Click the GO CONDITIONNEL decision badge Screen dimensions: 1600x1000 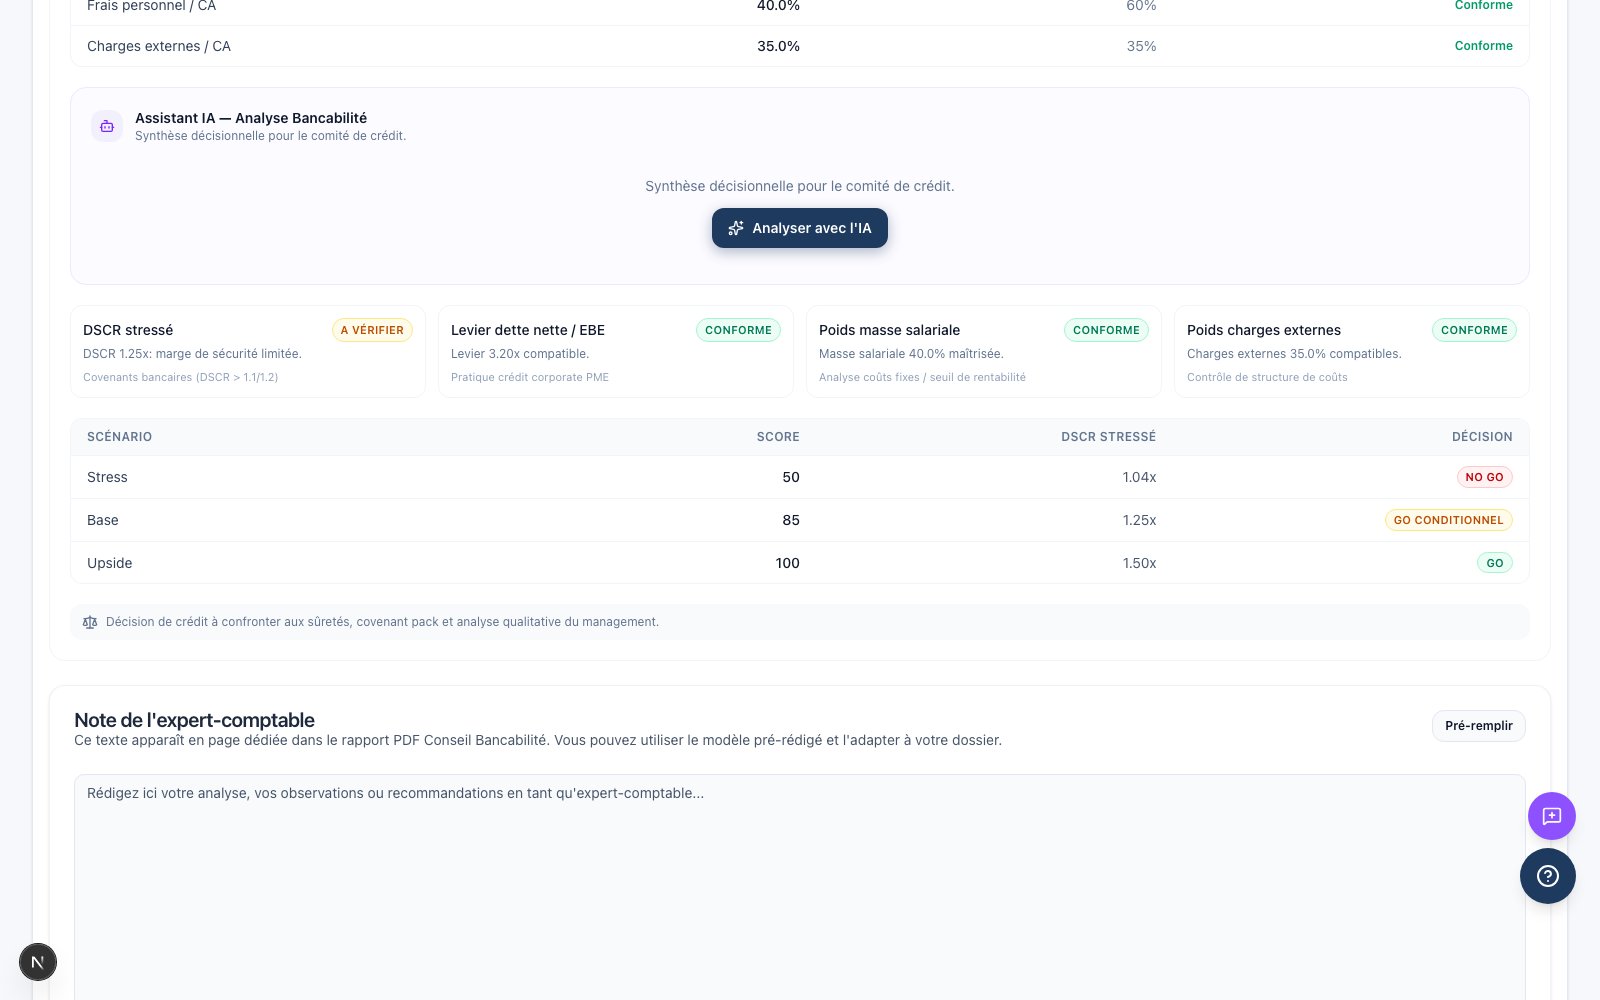(1448, 520)
